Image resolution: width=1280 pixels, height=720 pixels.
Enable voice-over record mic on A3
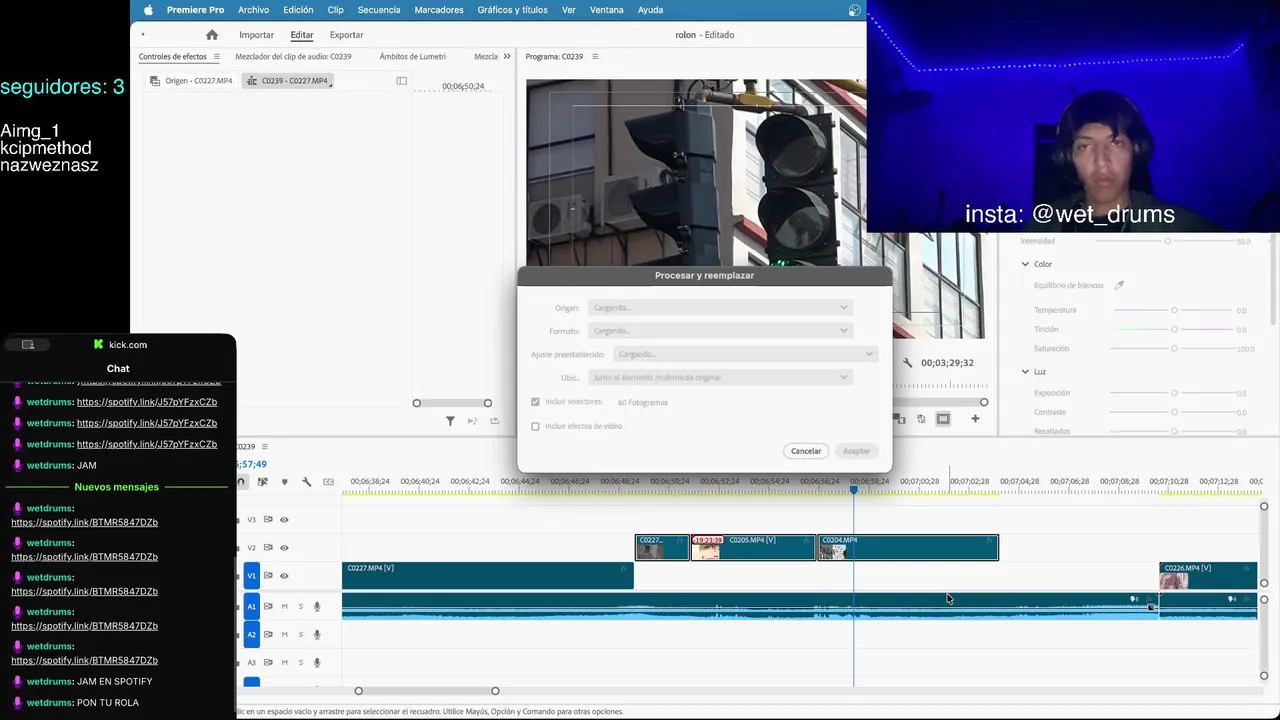317,662
